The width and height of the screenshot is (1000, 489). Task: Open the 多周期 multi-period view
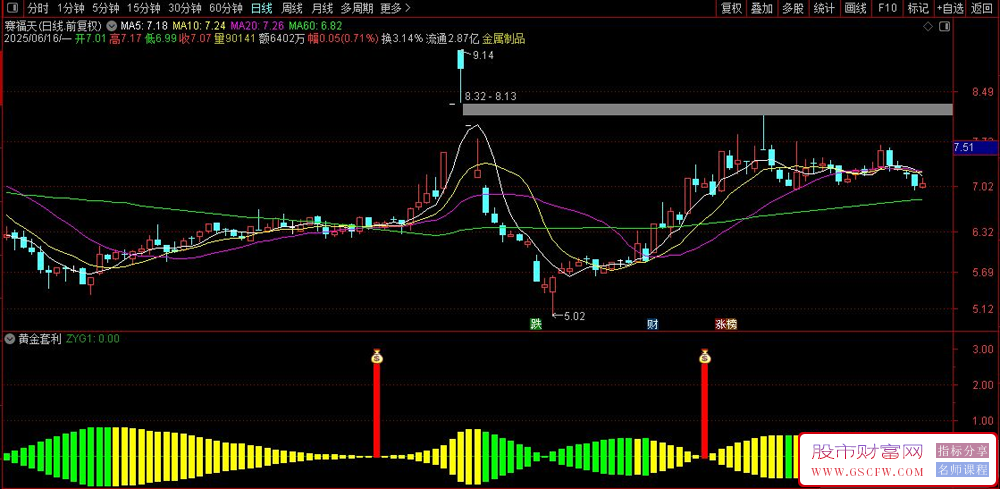356,8
